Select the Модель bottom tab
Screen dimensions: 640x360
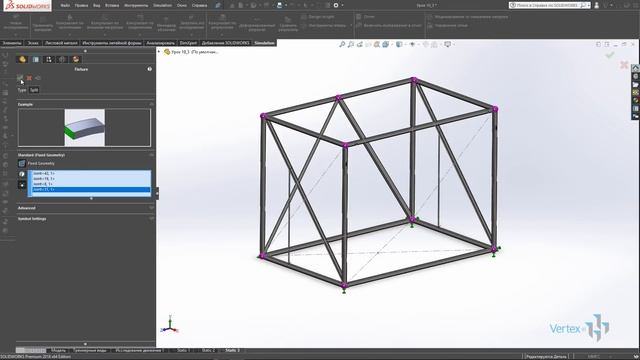[x=58, y=350]
